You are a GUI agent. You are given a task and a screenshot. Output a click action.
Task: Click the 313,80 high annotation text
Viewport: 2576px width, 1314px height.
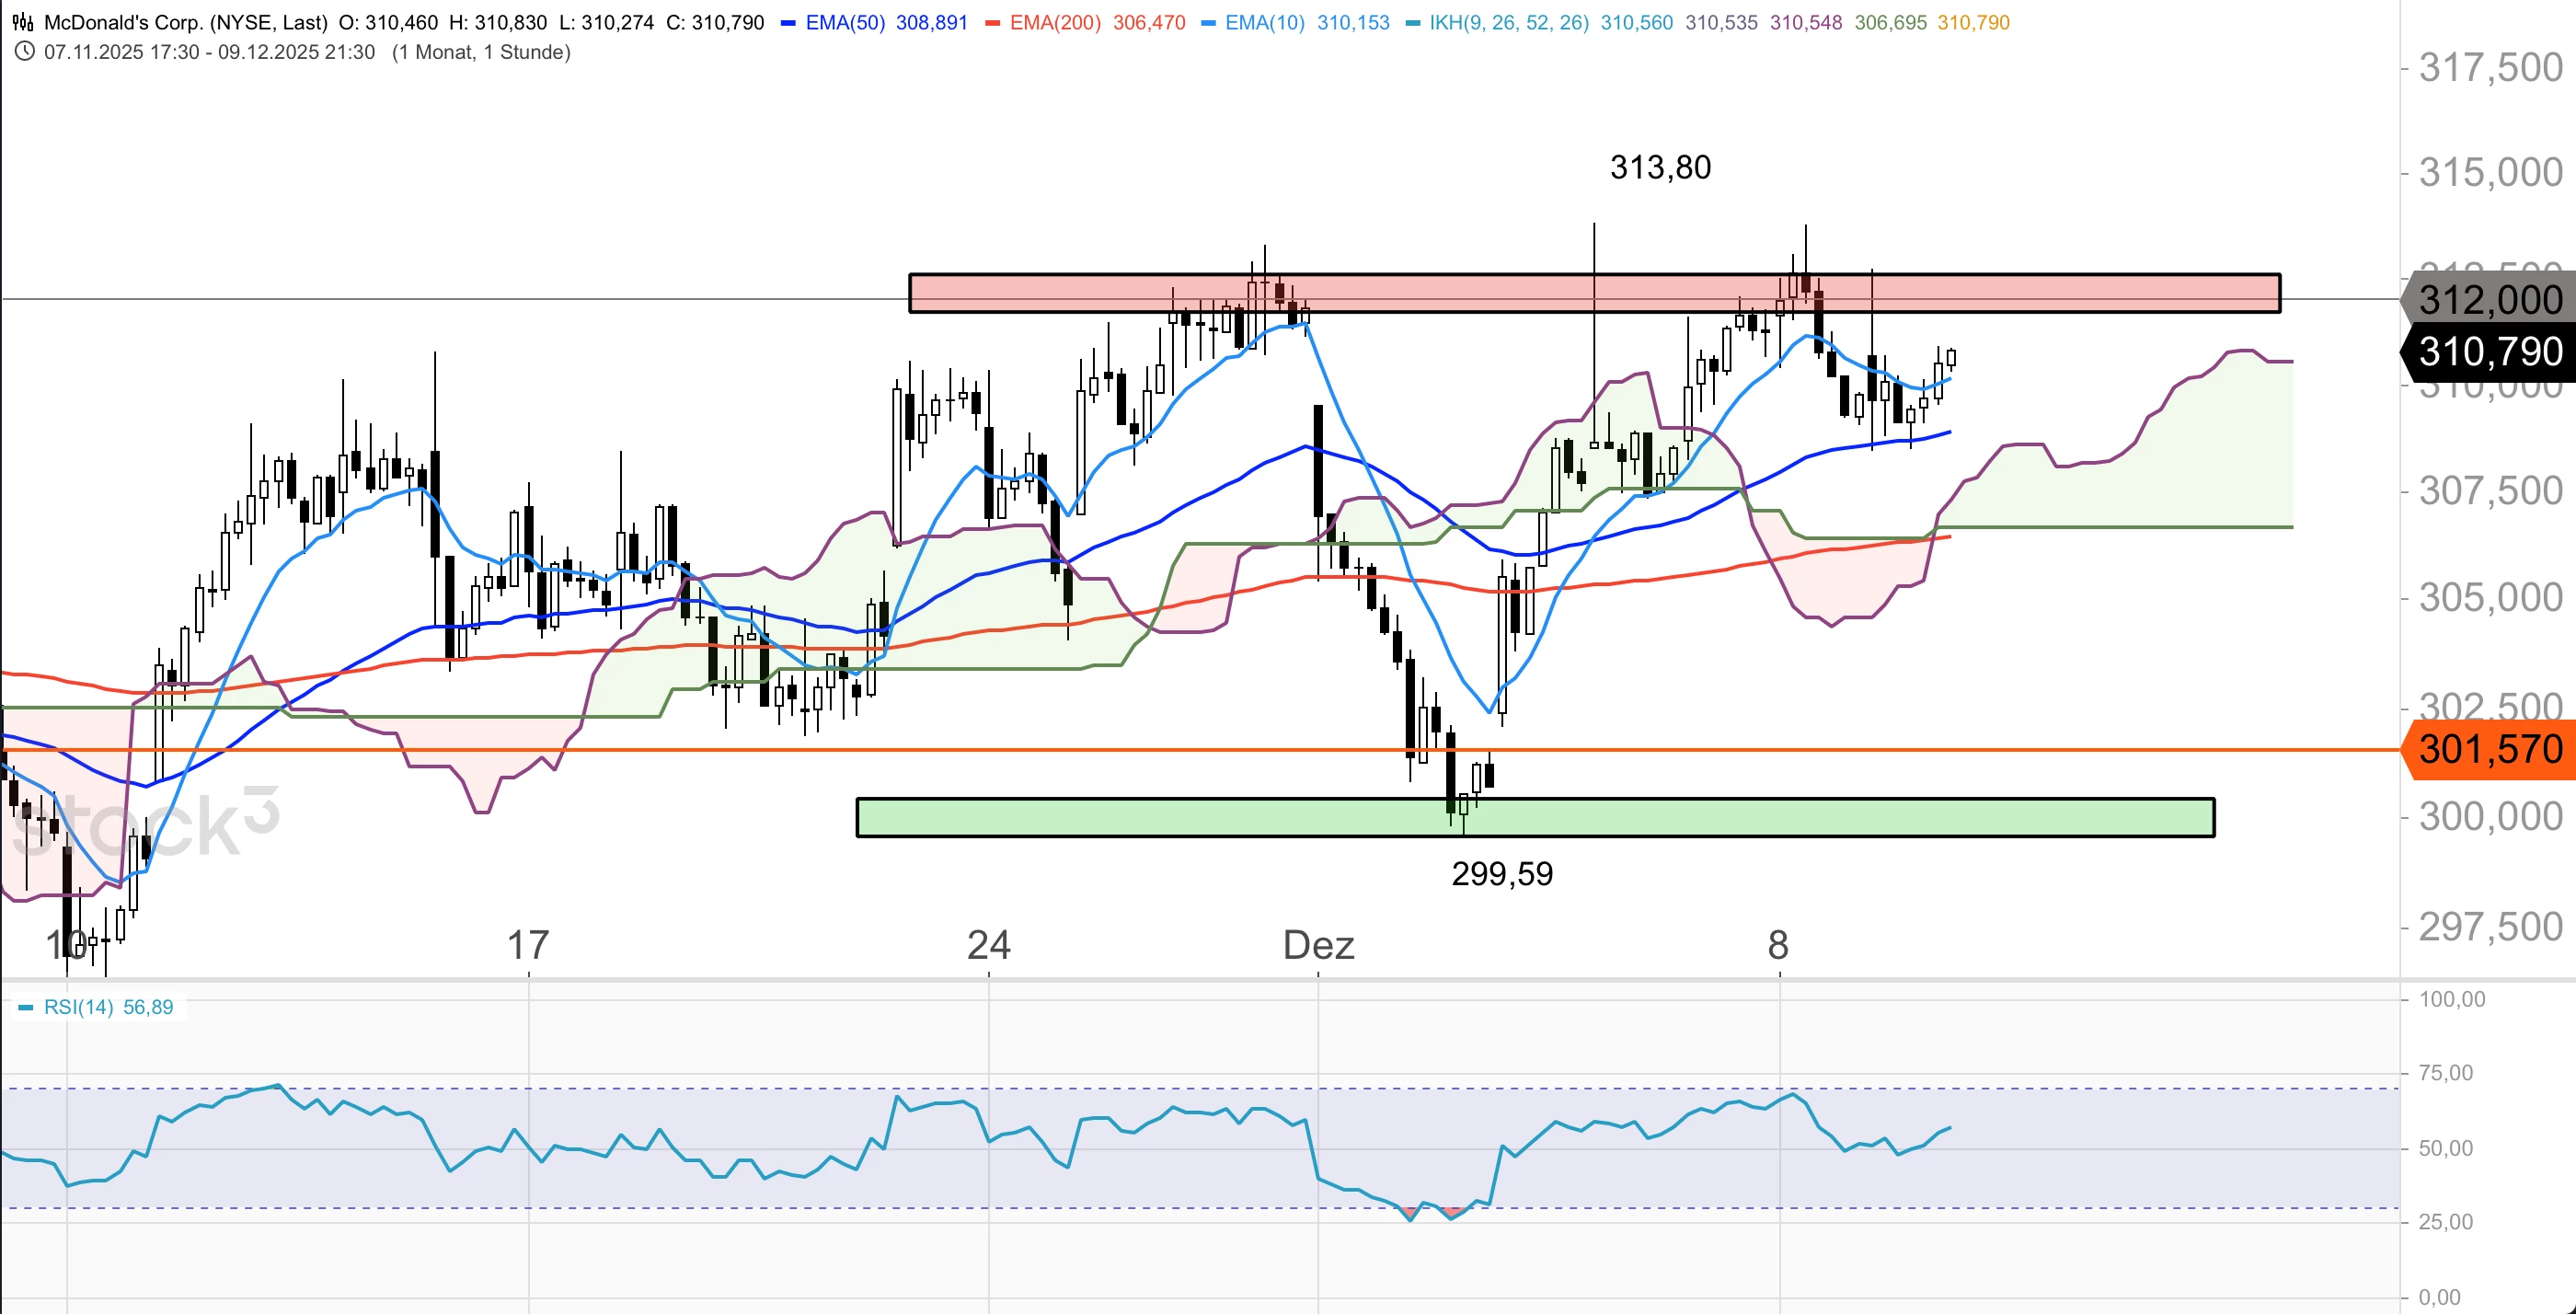pos(1660,167)
